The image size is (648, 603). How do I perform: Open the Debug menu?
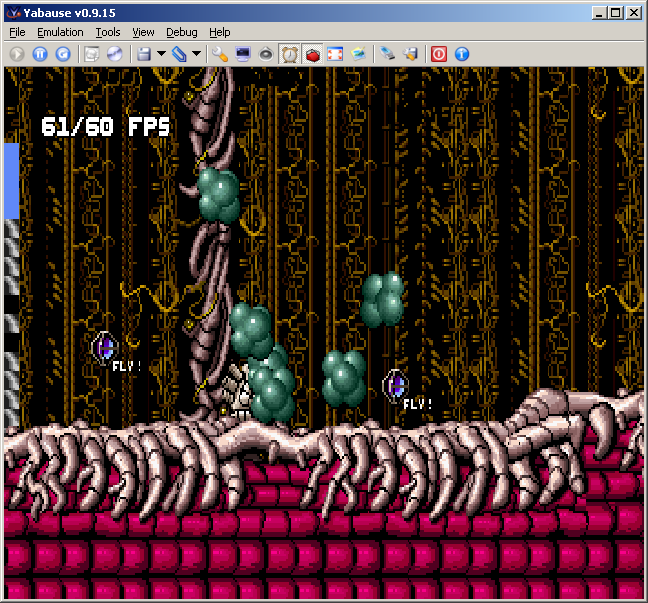(x=182, y=32)
